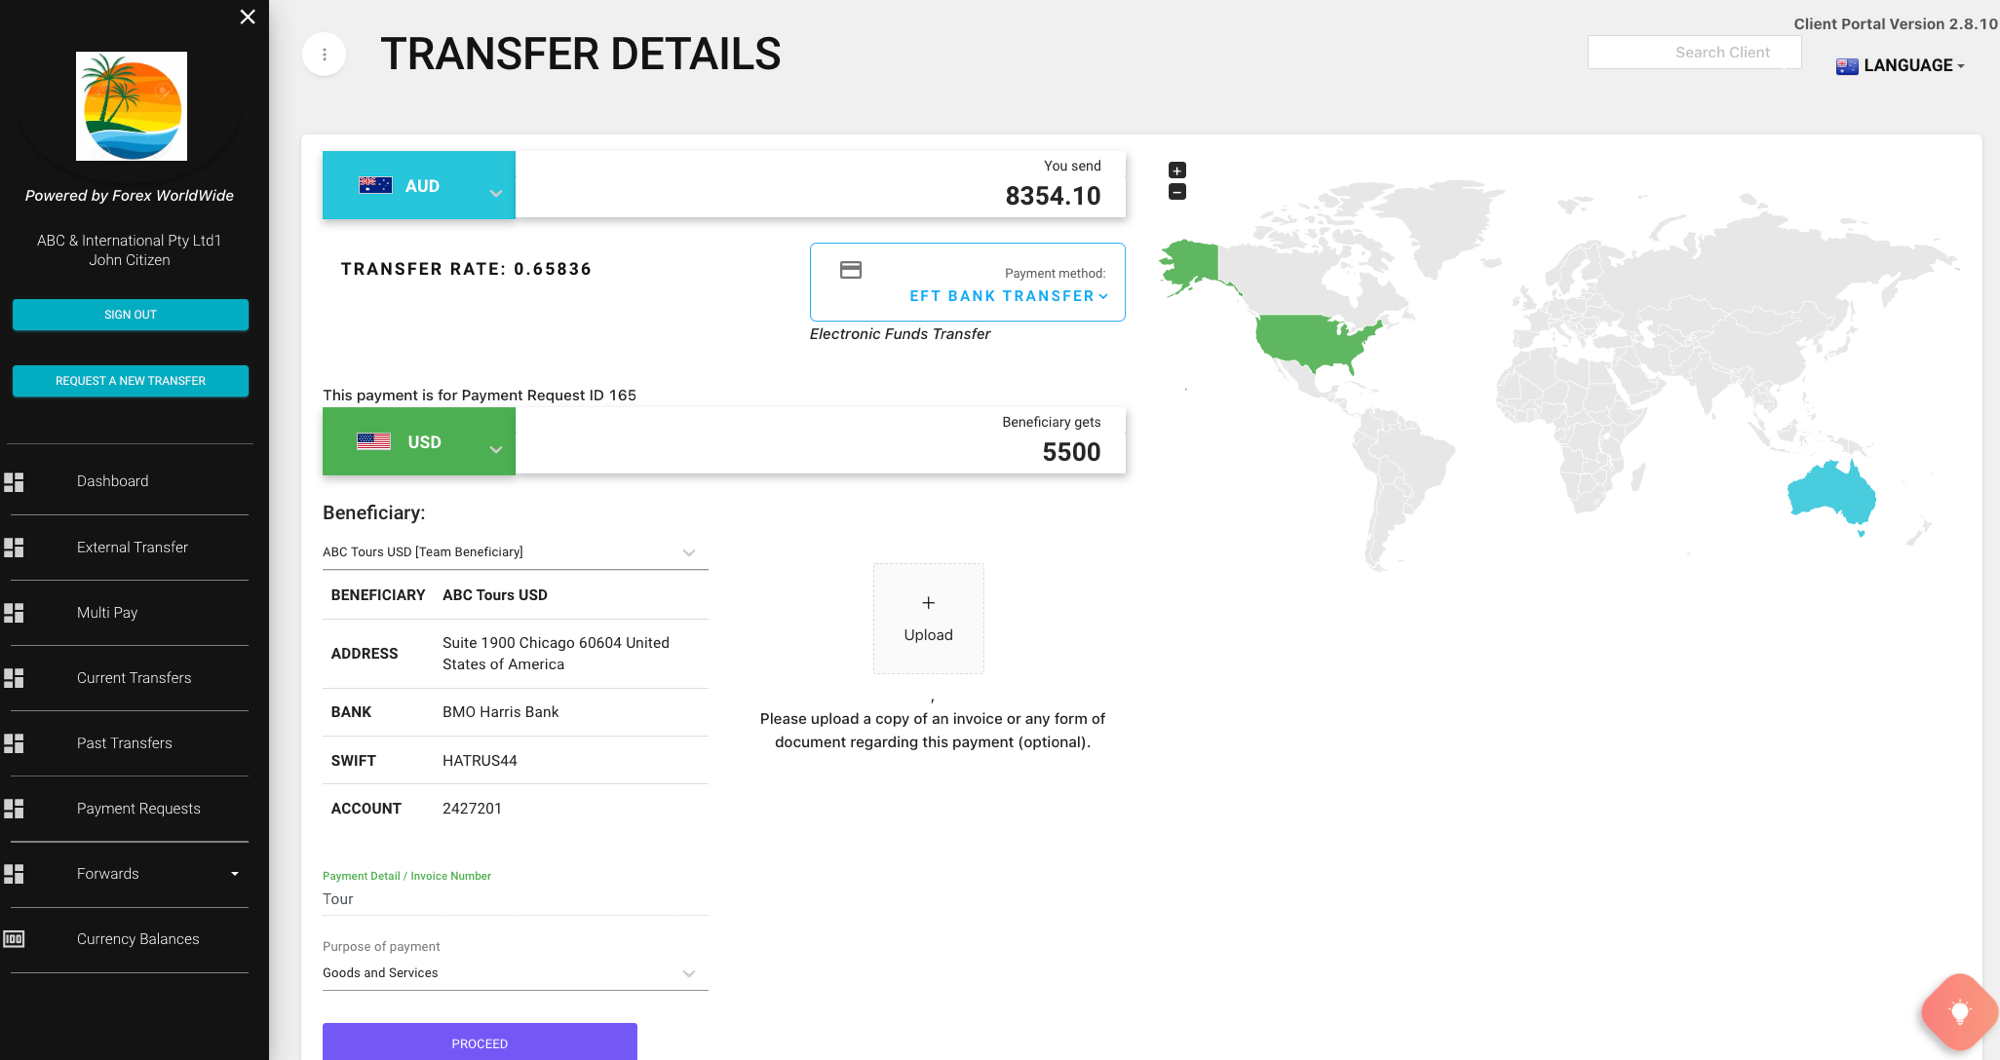
Task: Click the Dashboard grid icon
Action: [14, 482]
